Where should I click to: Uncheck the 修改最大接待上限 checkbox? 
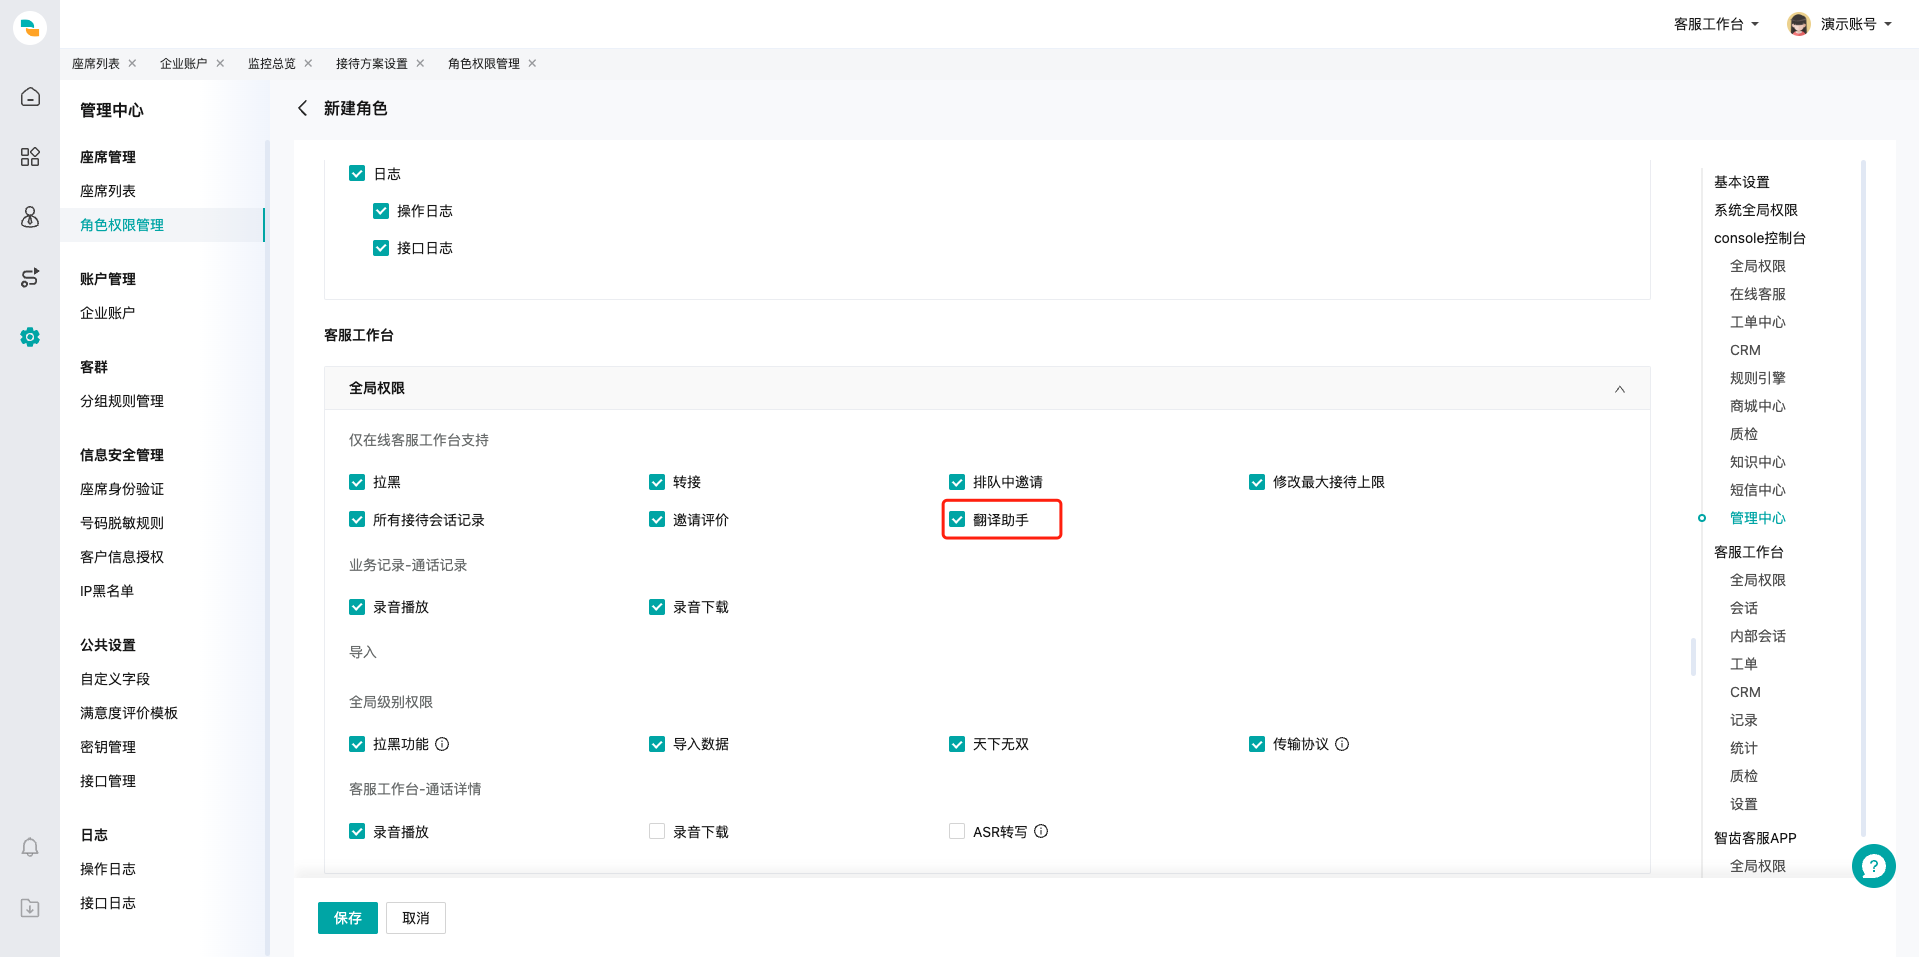[1257, 482]
